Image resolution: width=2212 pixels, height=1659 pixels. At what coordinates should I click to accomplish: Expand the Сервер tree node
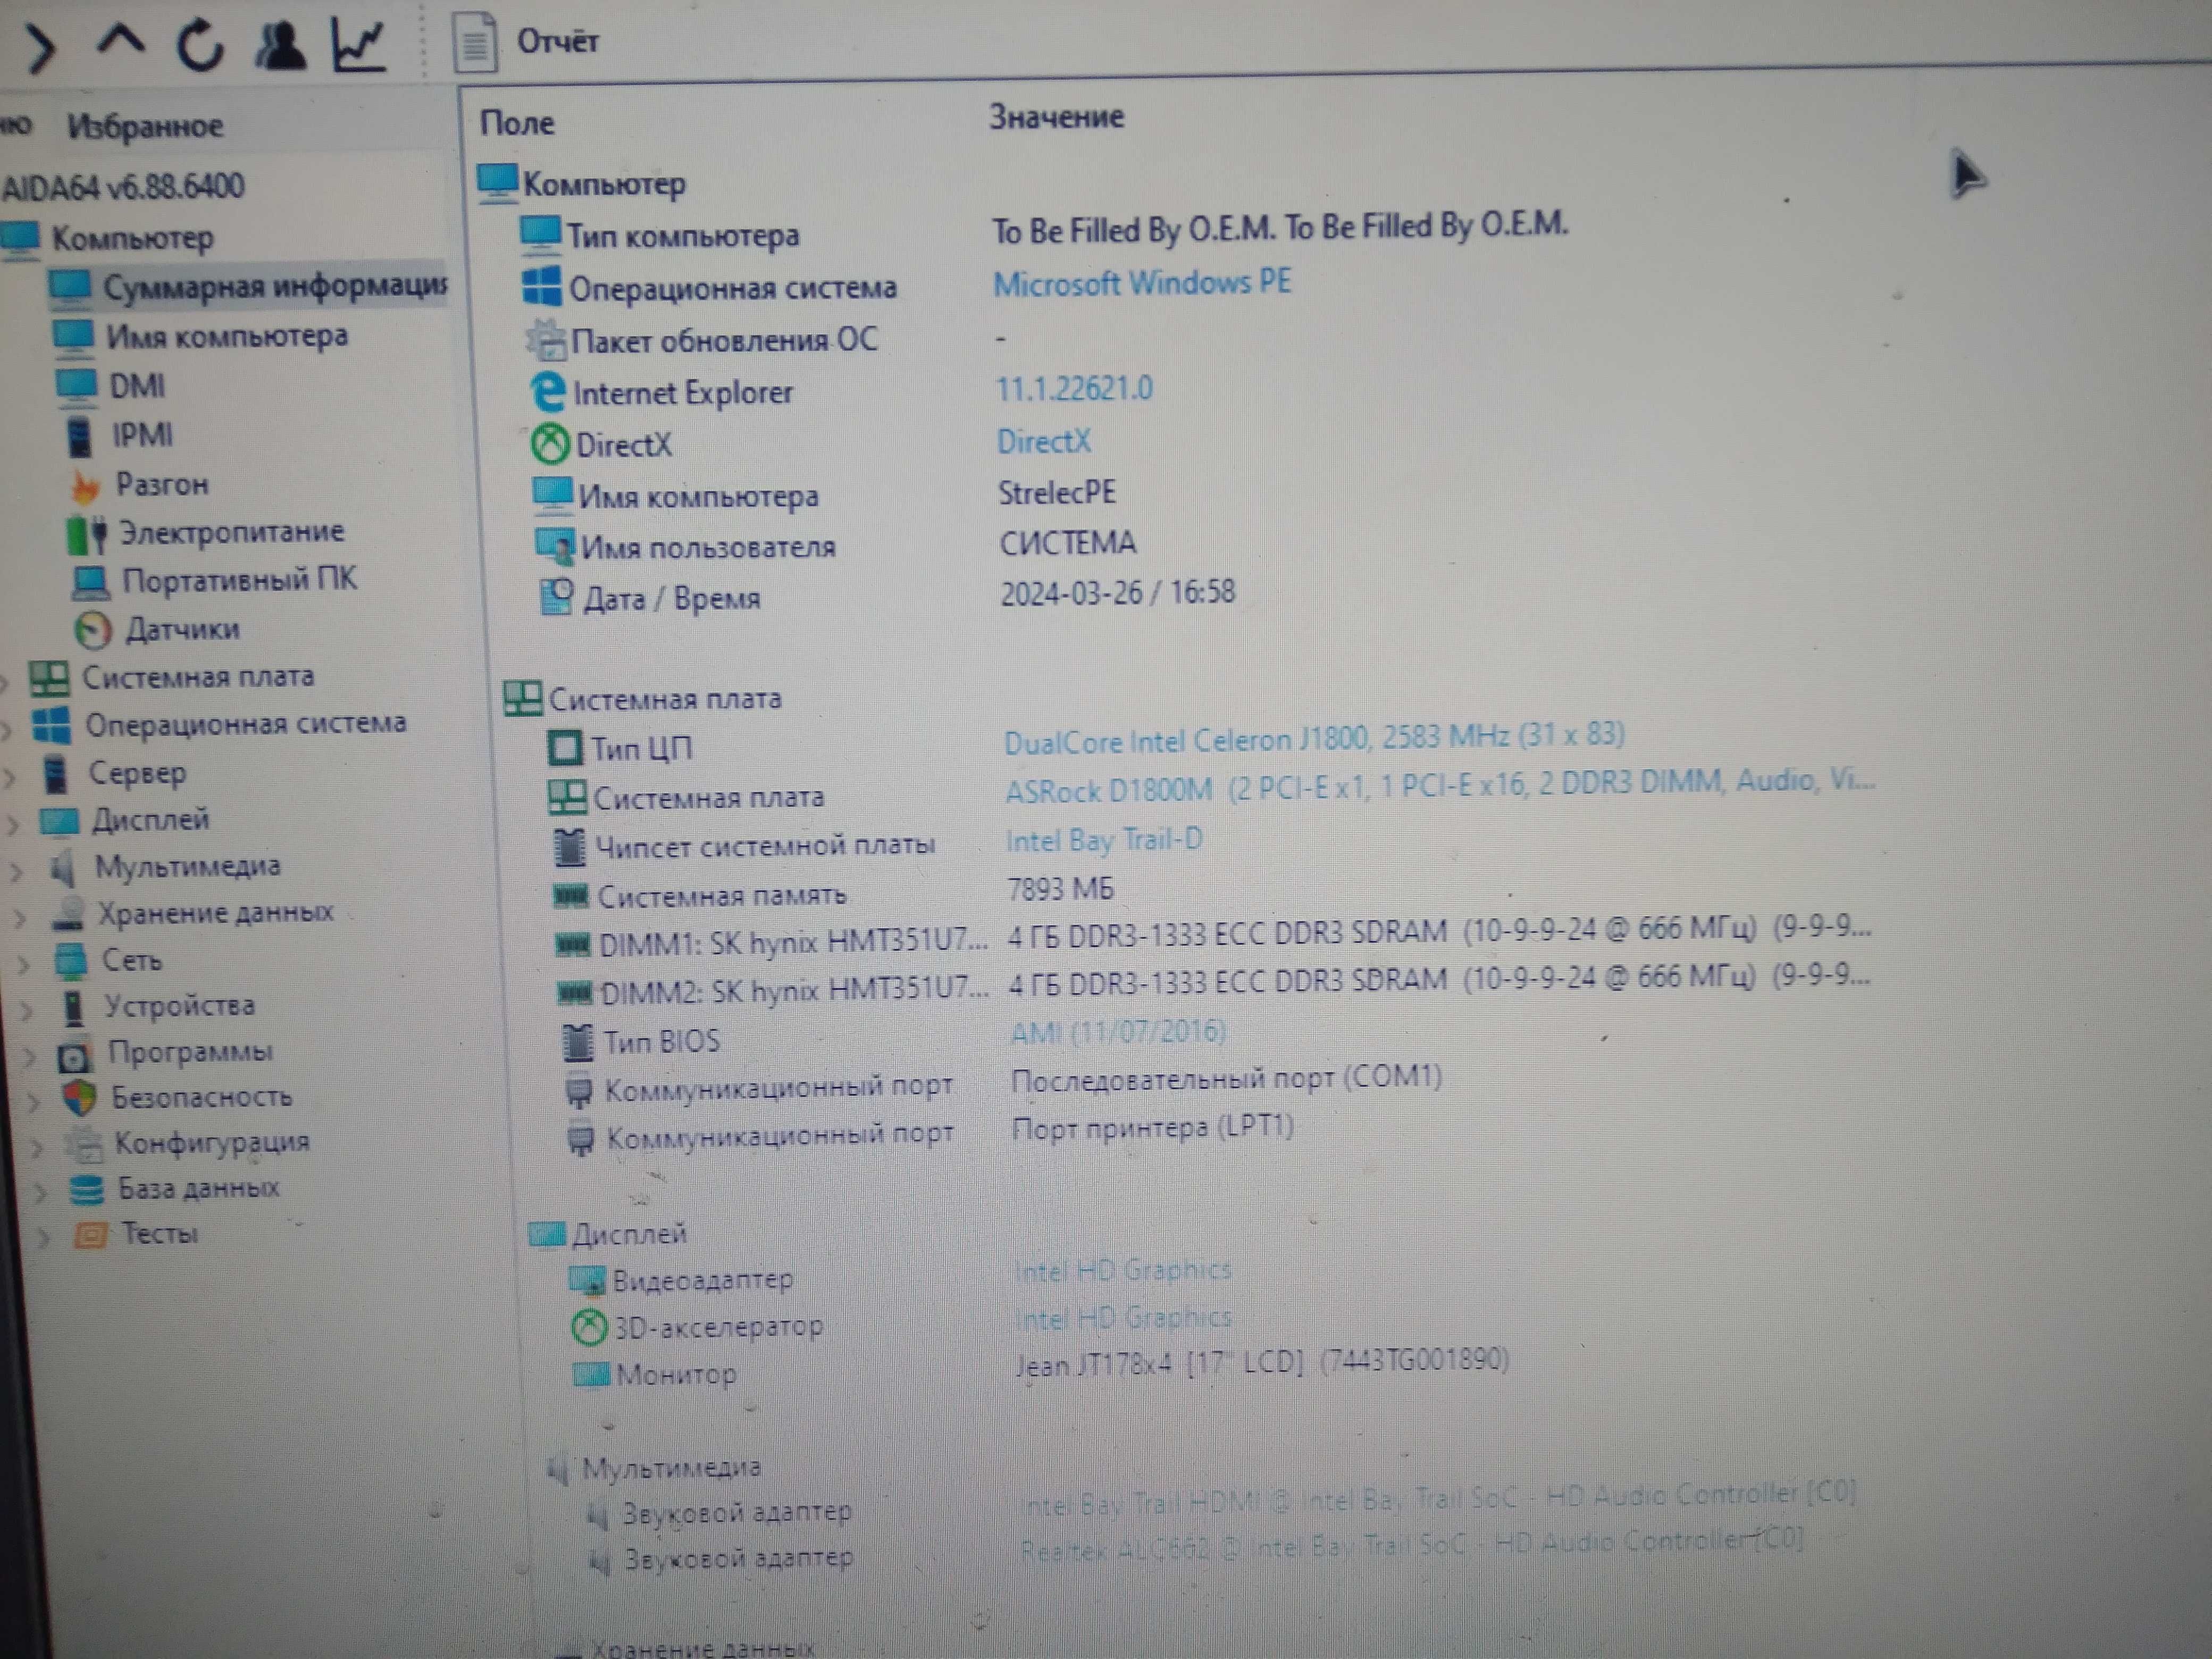[10, 777]
